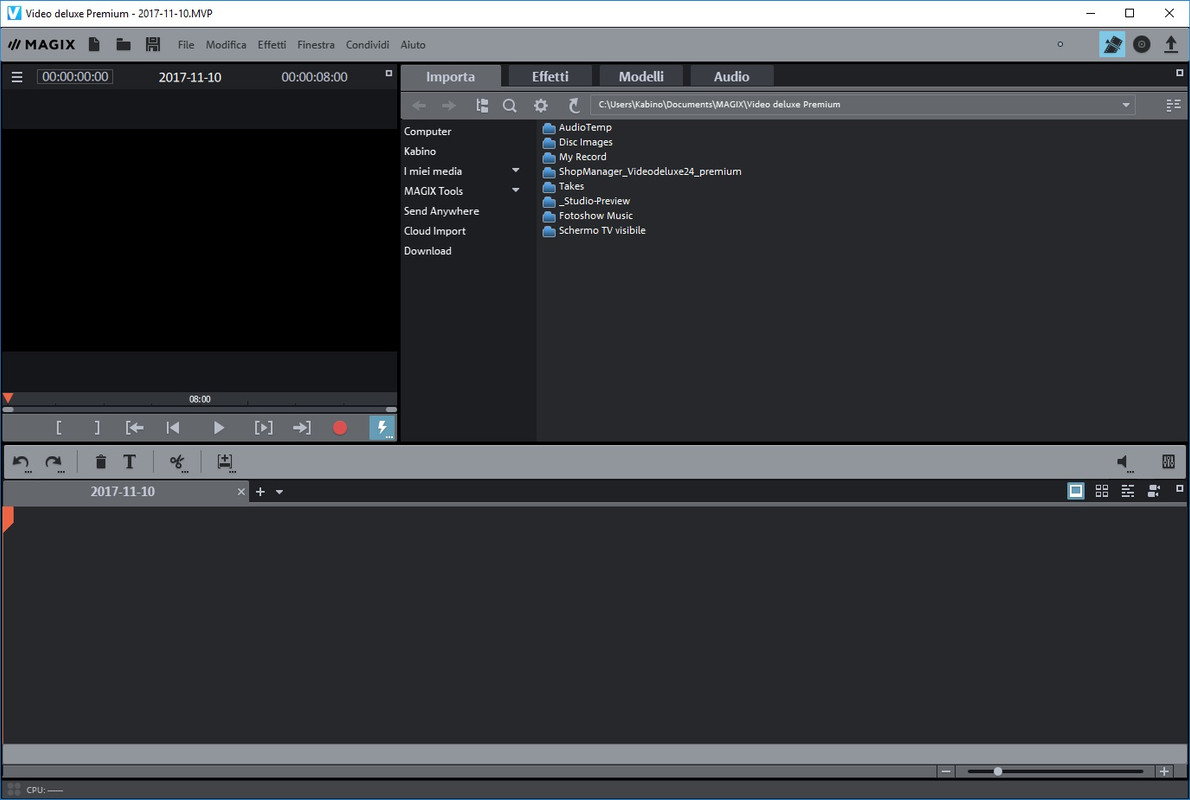Select the My Record folder
The image size is (1190, 800).
pyautogui.click(x=575, y=157)
